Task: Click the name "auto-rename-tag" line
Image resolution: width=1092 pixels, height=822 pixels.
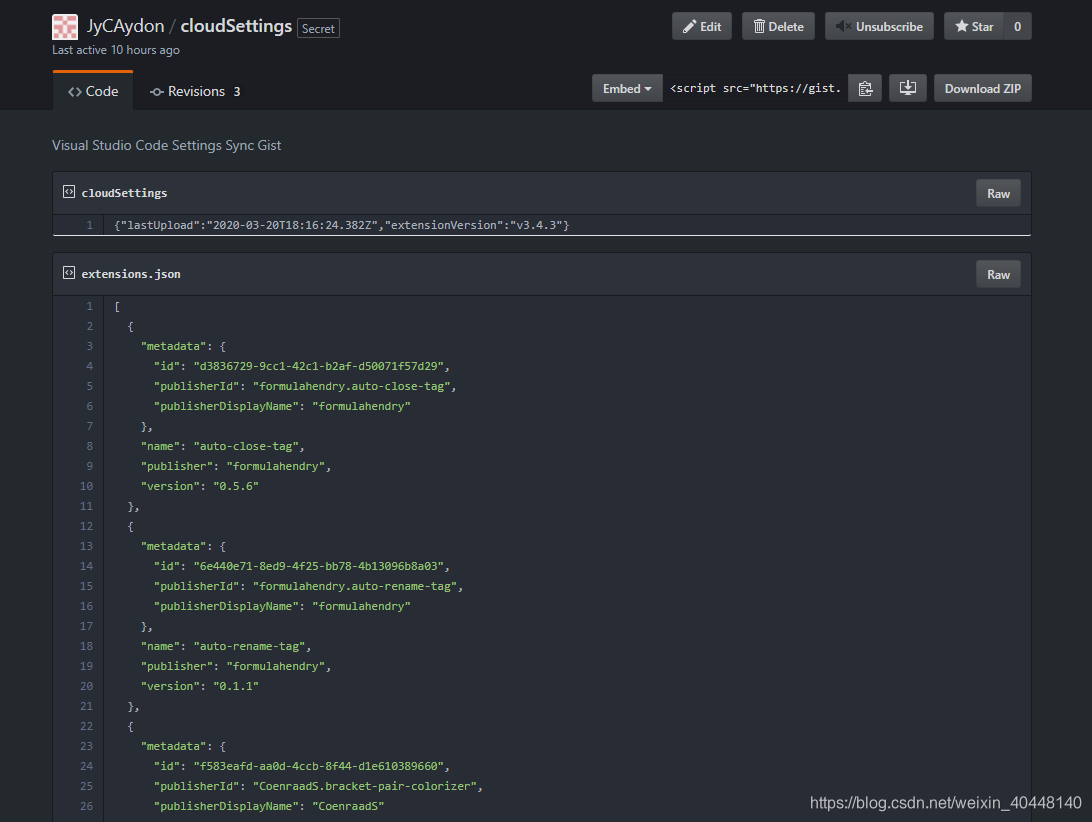Action: tap(226, 646)
